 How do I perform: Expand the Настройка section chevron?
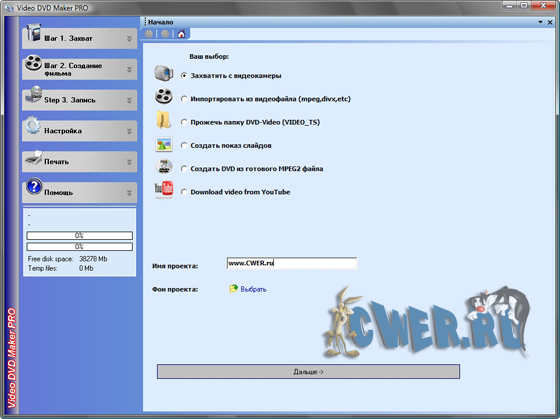click(x=129, y=131)
